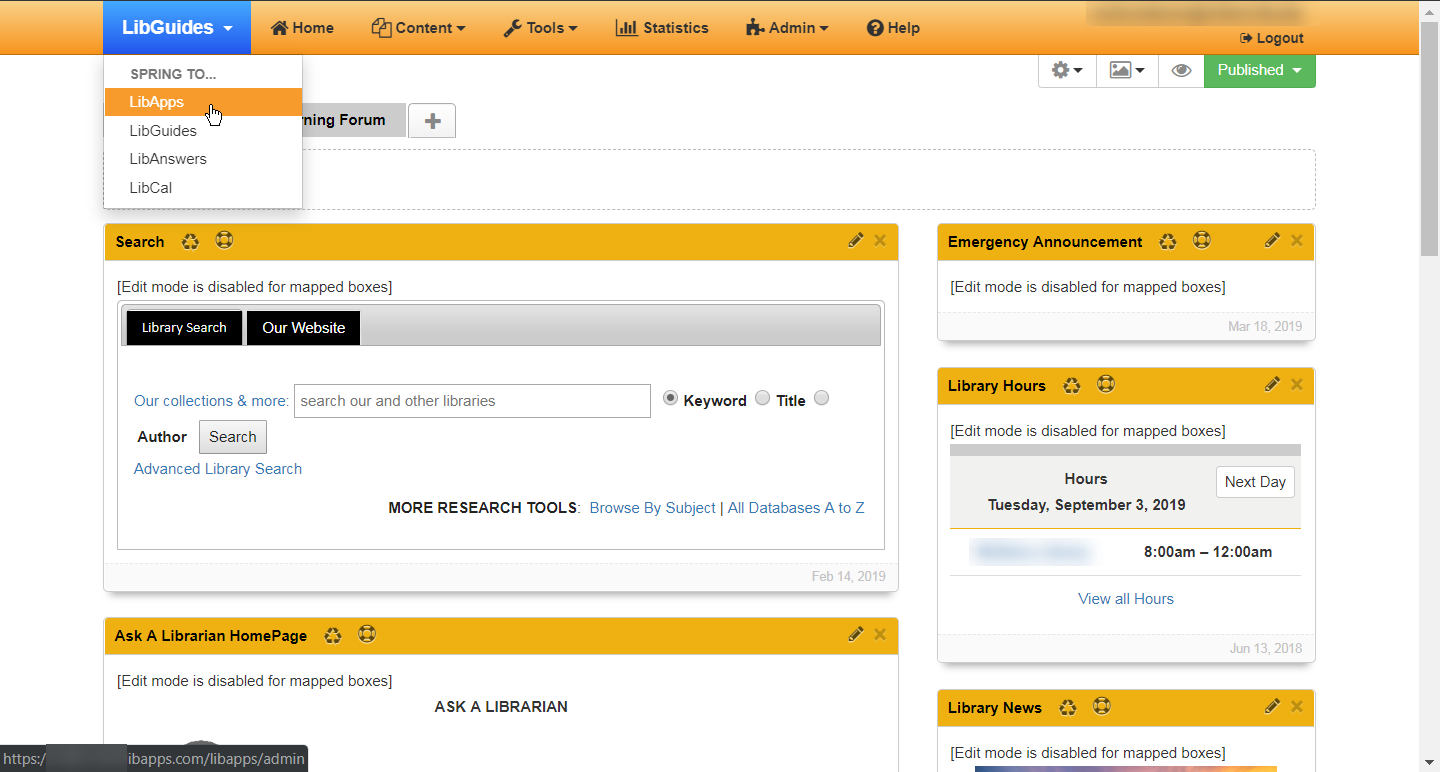Click the recycle icon beside Library Hours title

[1072, 385]
